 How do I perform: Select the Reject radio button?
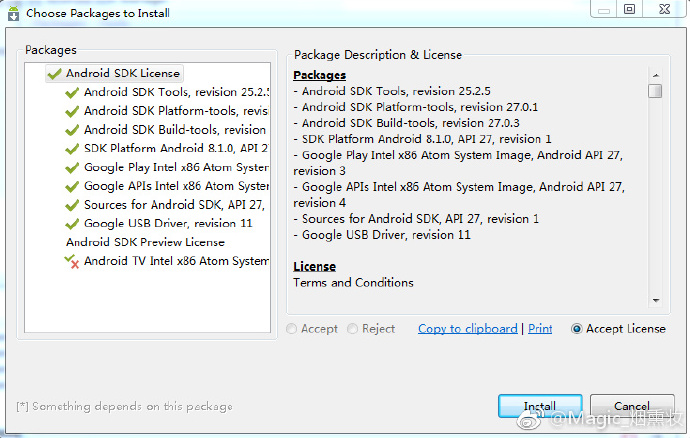[352, 329]
